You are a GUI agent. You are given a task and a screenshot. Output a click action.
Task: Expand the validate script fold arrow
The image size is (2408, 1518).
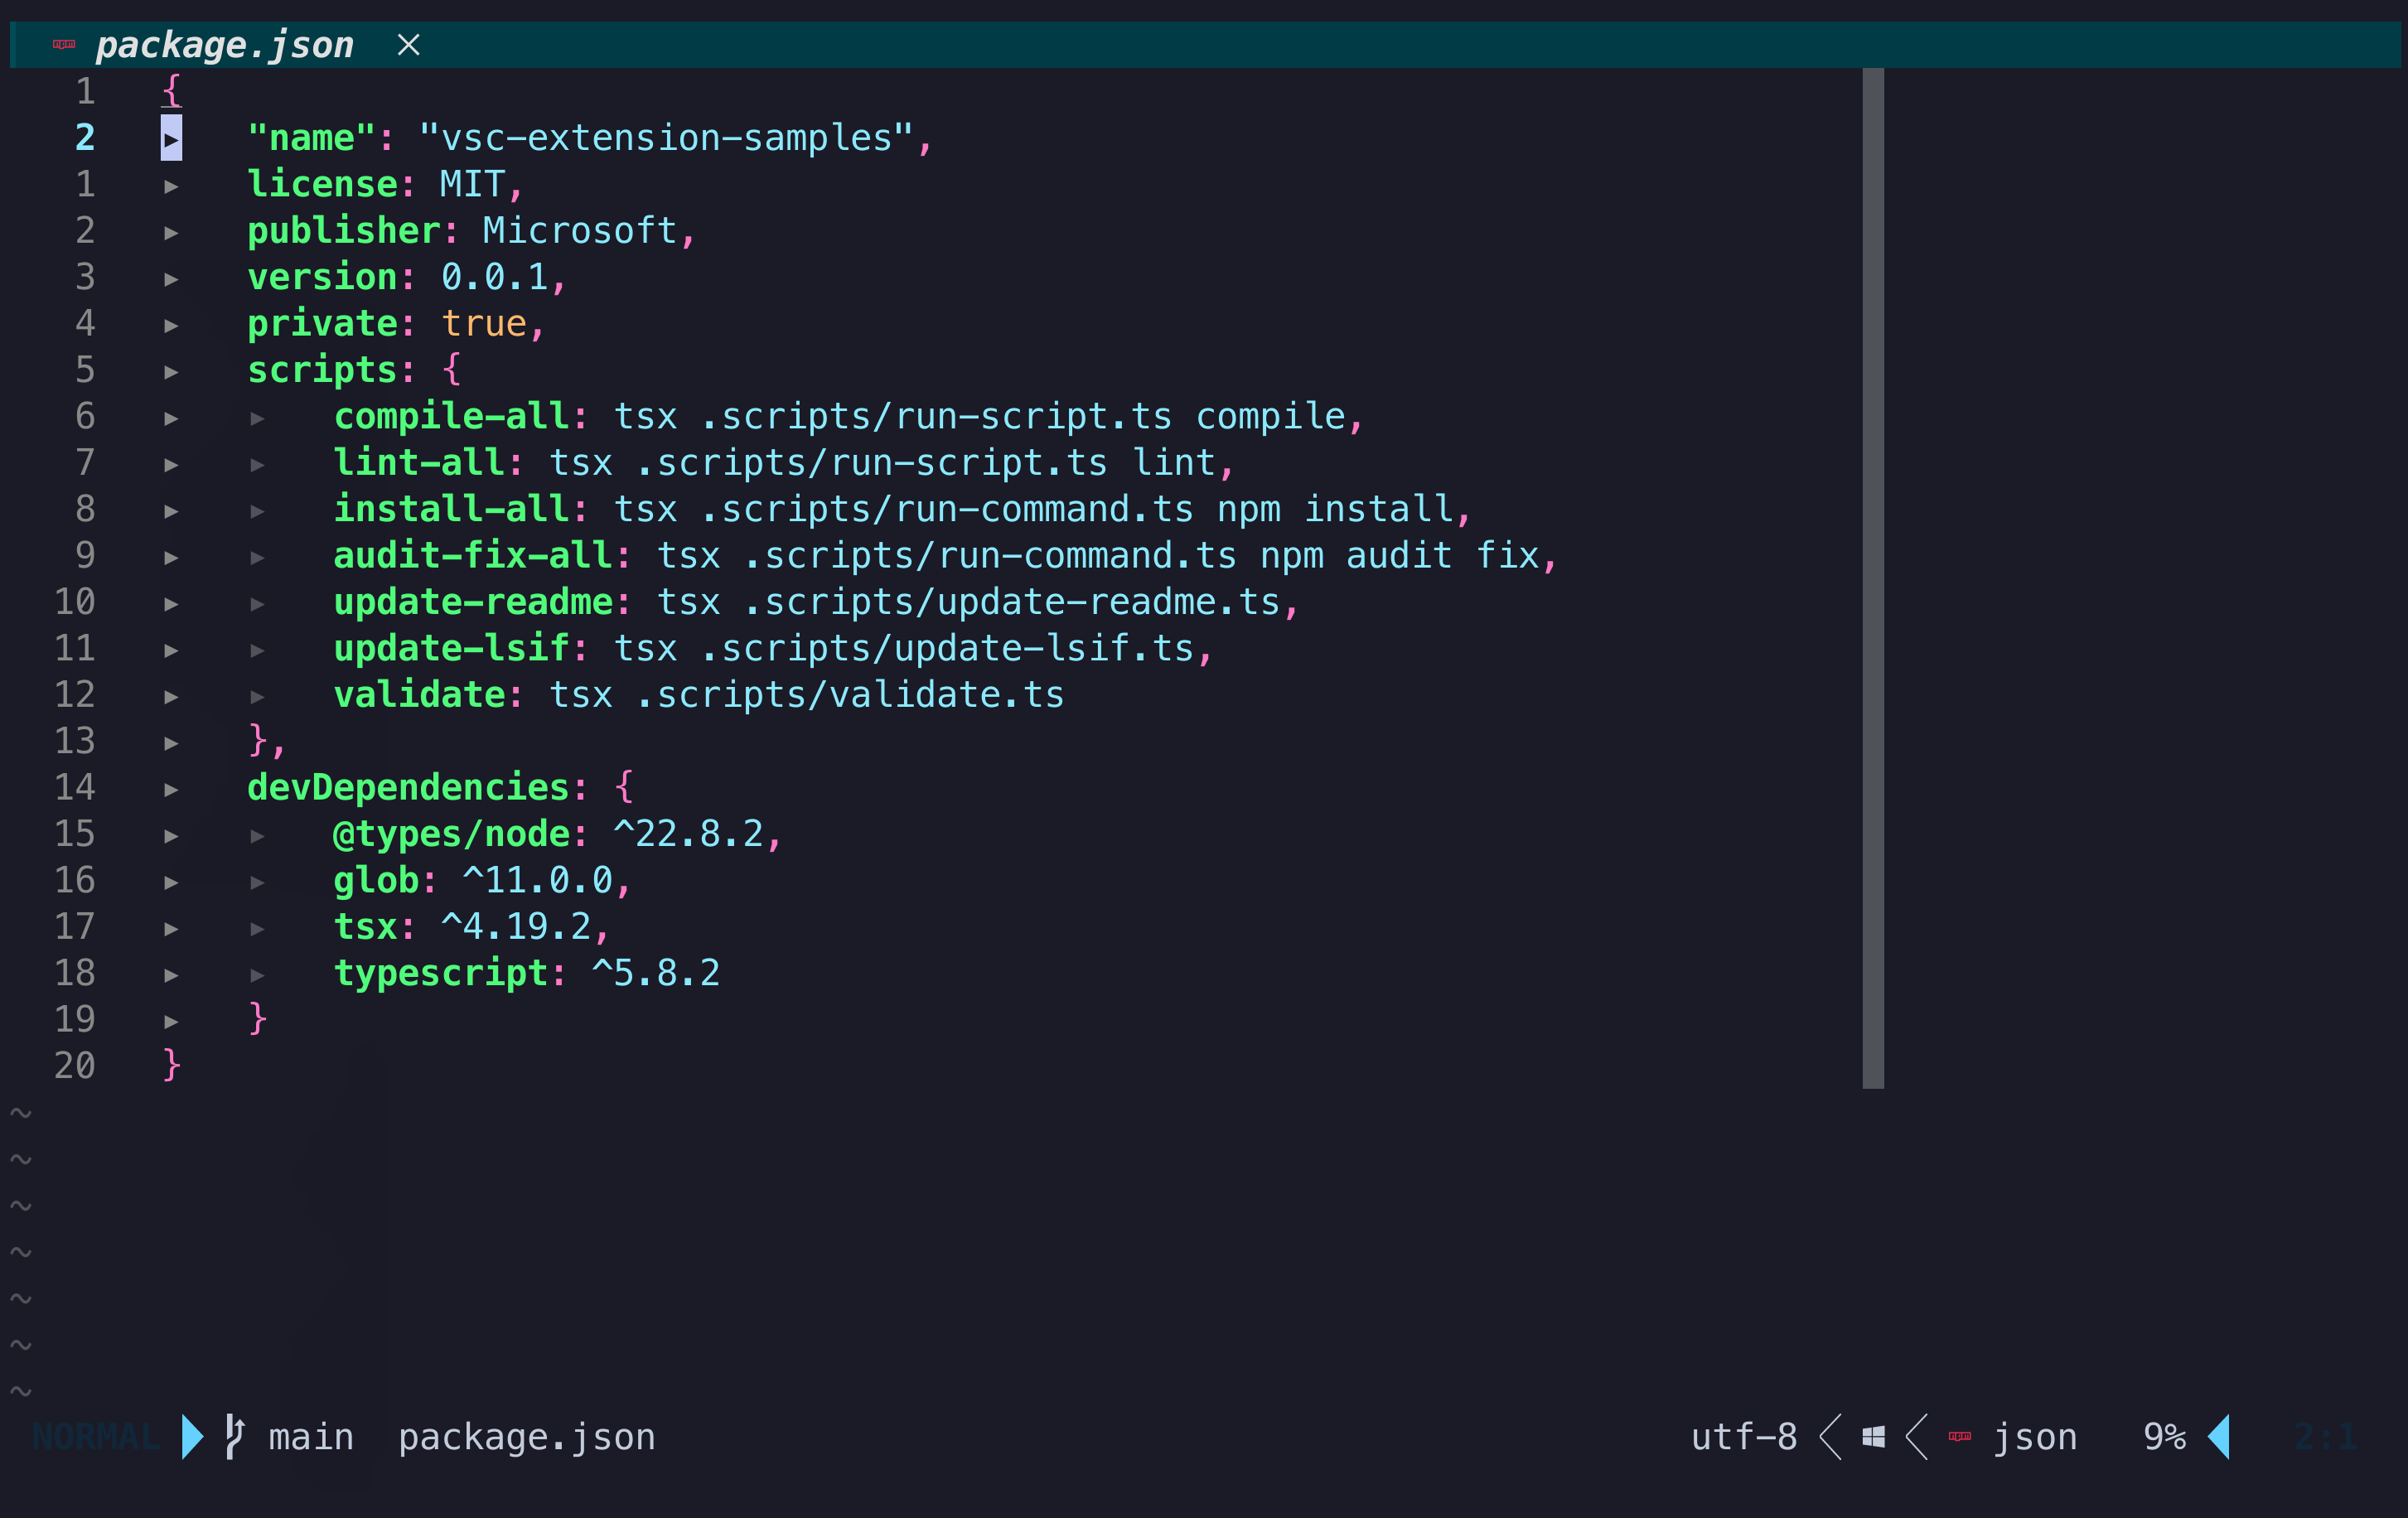258,696
